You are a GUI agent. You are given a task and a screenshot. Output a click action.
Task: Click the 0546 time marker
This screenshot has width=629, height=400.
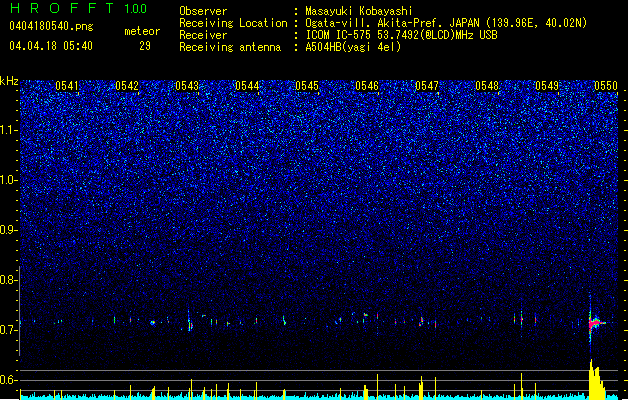[x=367, y=86]
